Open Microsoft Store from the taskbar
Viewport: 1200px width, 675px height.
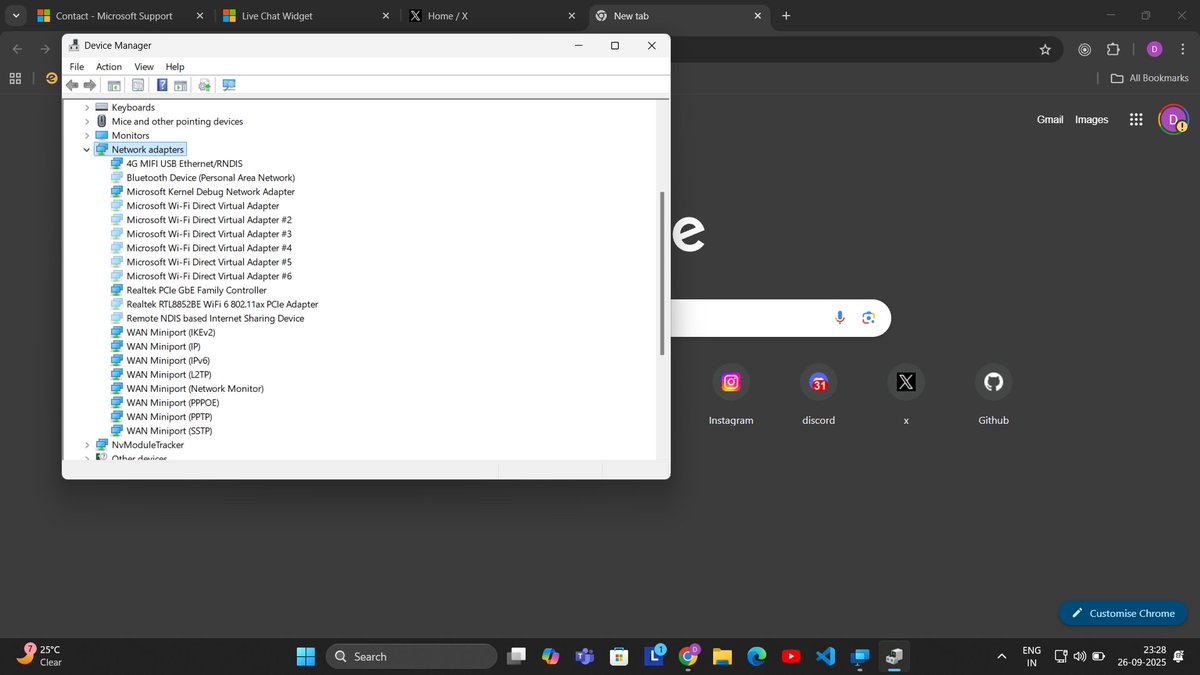point(619,656)
